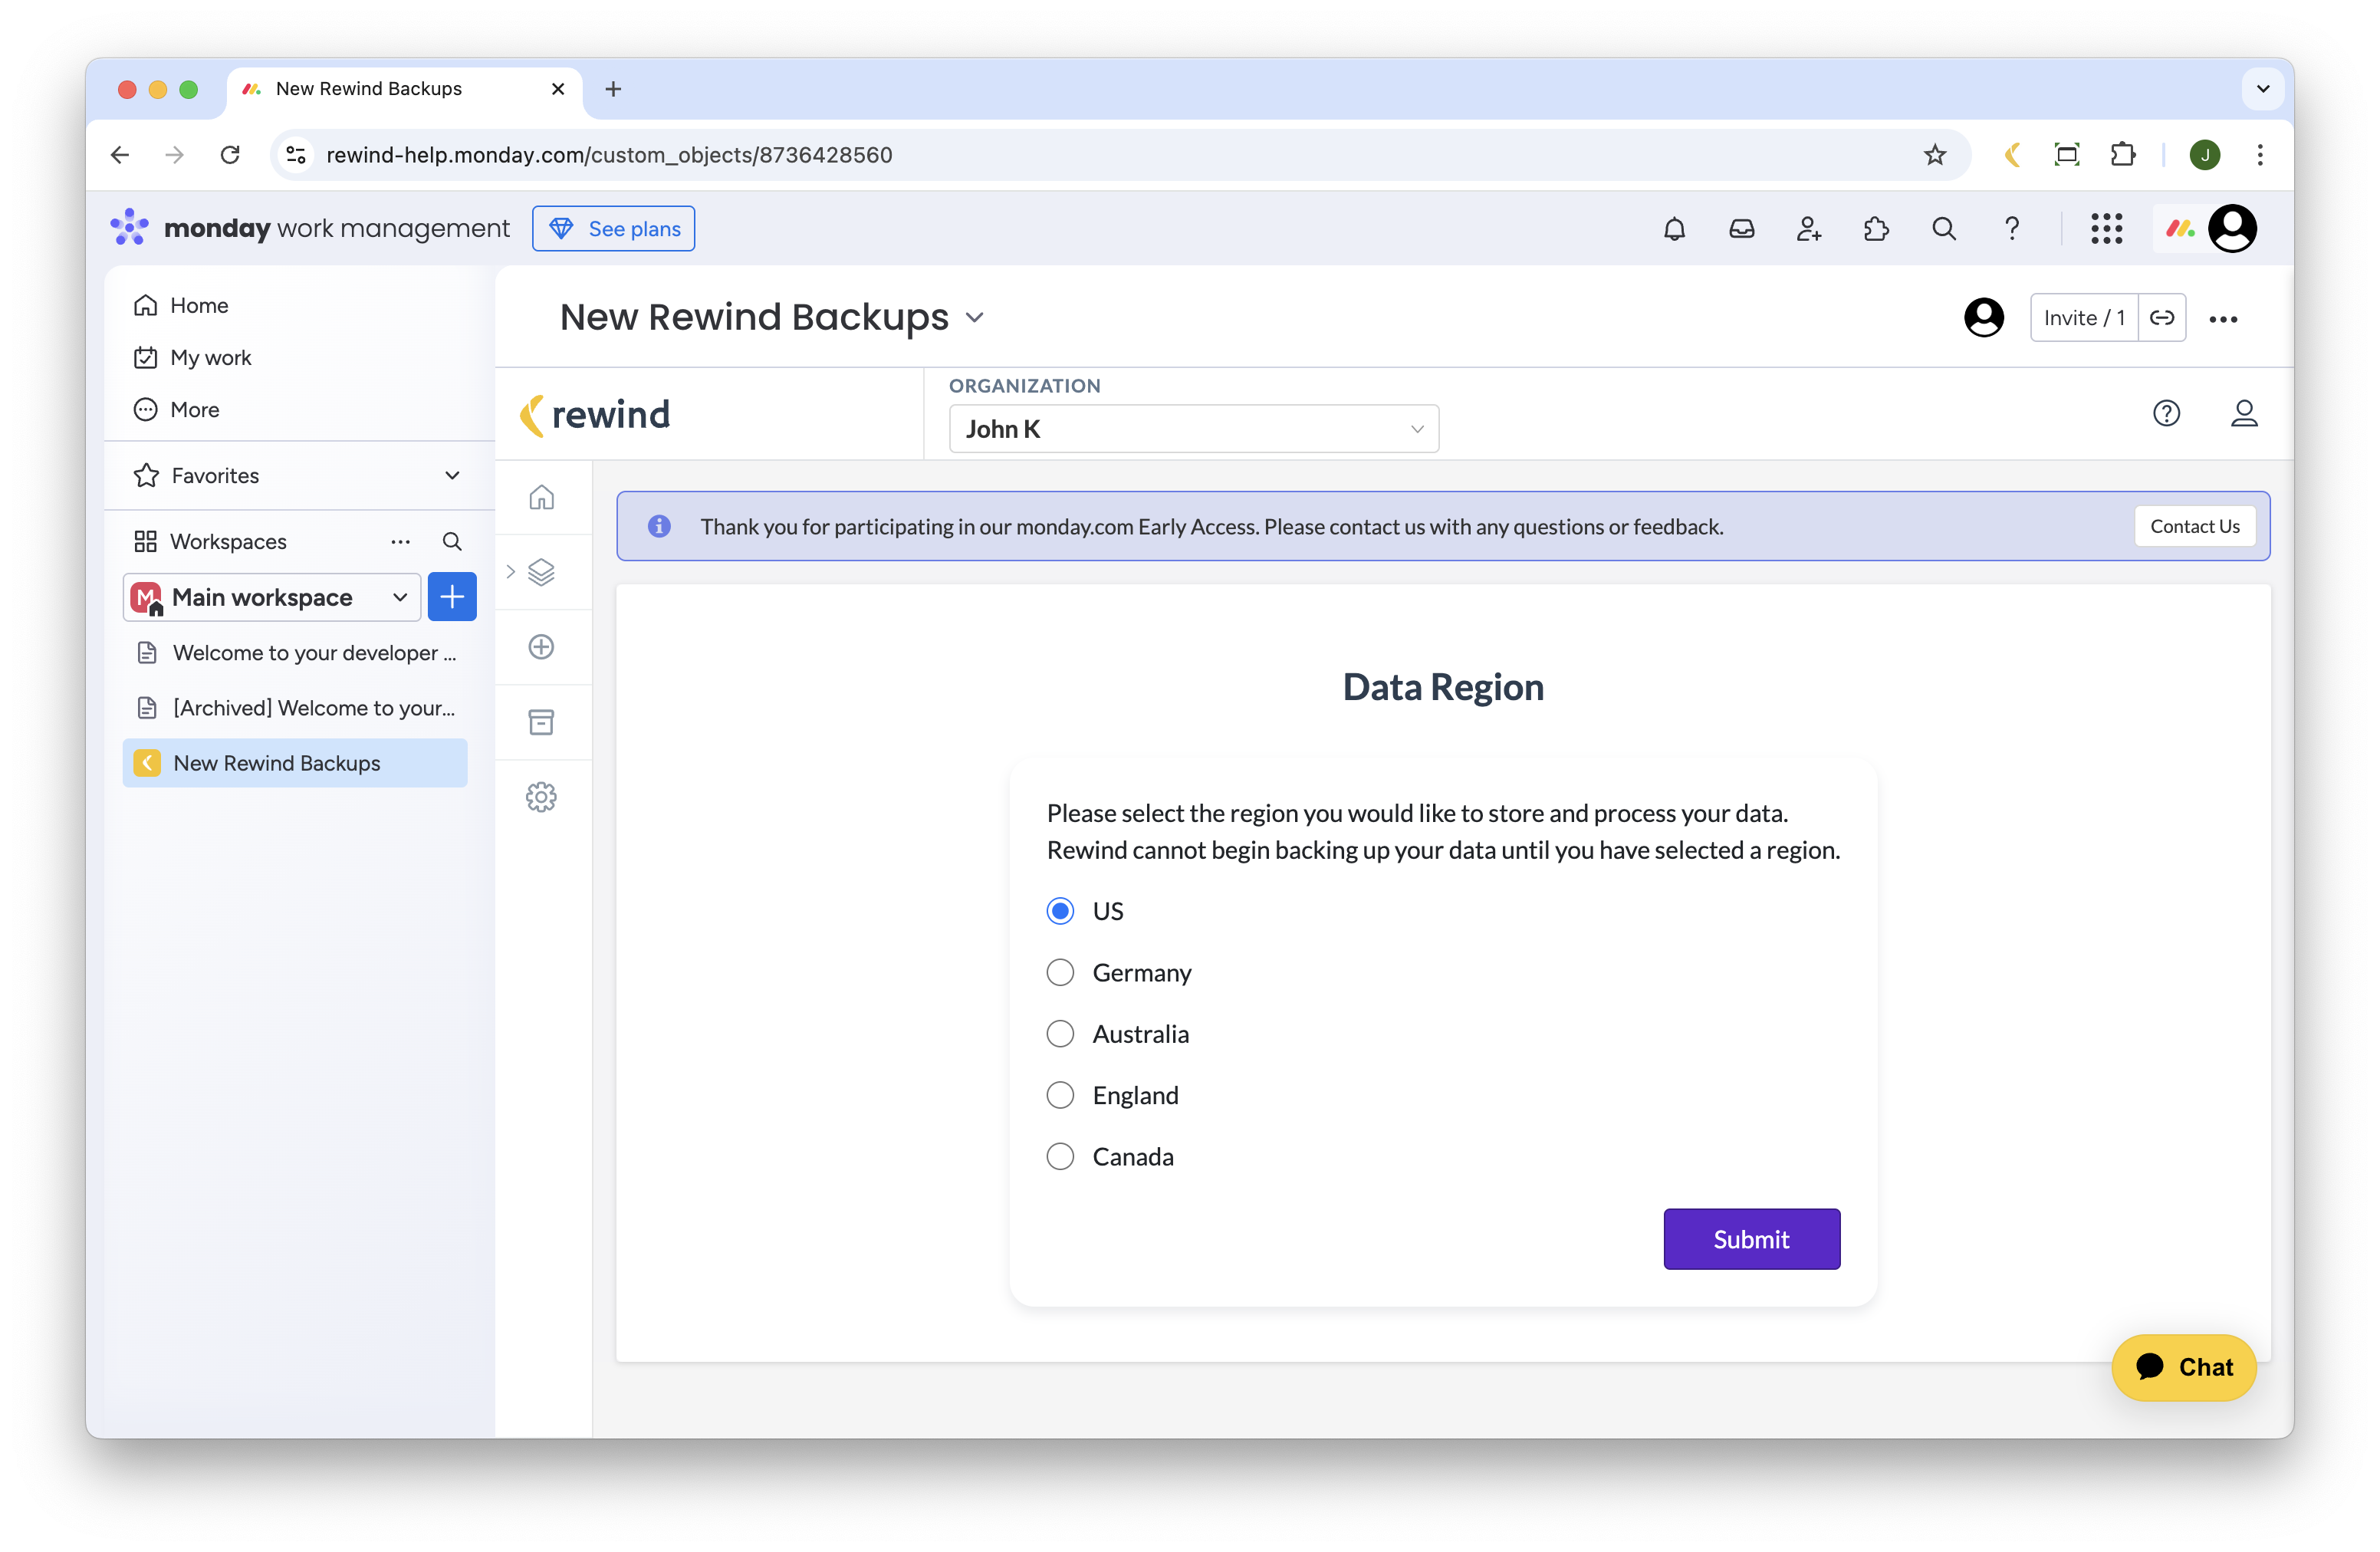Image resolution: width=2380 pixels, height=1552 pixels.
Task: Expand the Rewind side rail chevron
Action: pyautogui.click(x=510, y=572)
